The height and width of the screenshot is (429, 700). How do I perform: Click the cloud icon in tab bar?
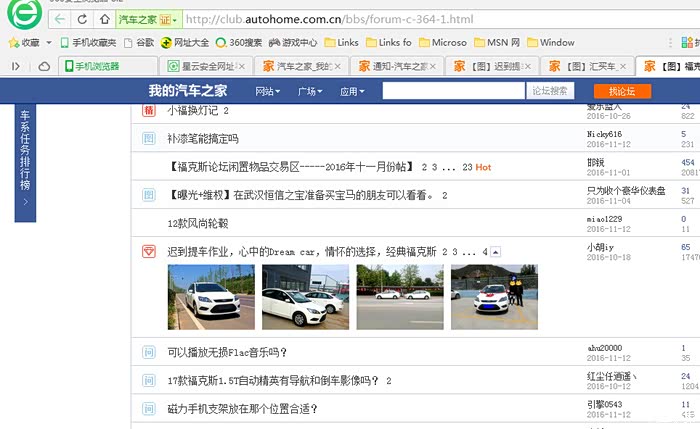click(44, 66)
